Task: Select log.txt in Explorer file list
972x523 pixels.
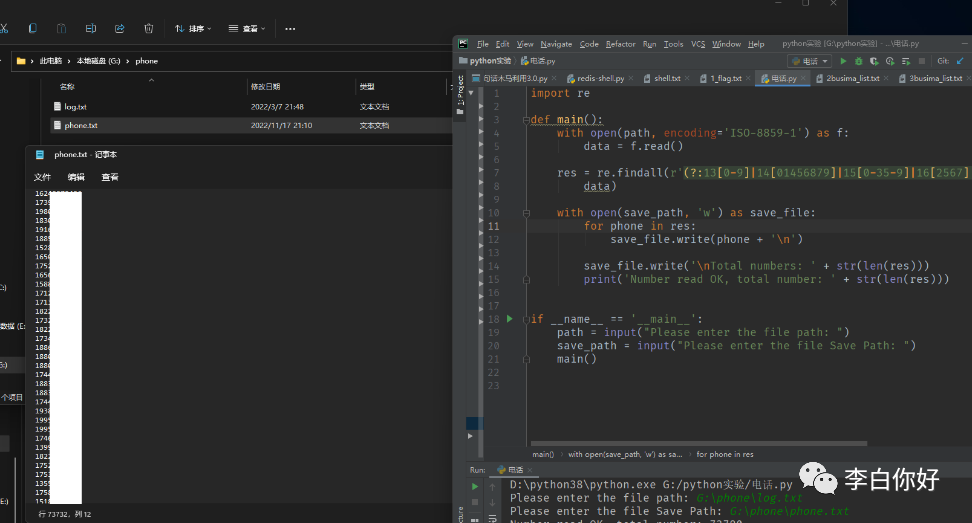Action: (x=250, y=107)
